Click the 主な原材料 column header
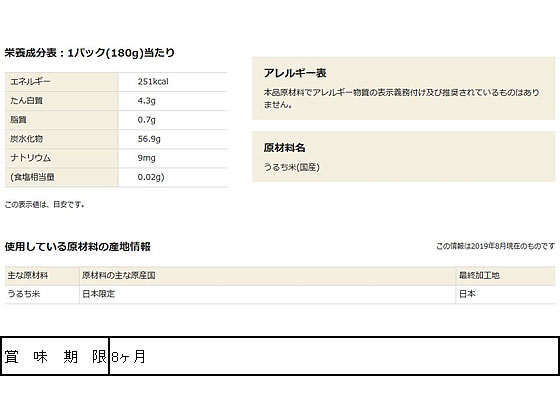Image resolution: width=560 pixels, height=420 pixels. pyautogui.click(x=28, y=276)
